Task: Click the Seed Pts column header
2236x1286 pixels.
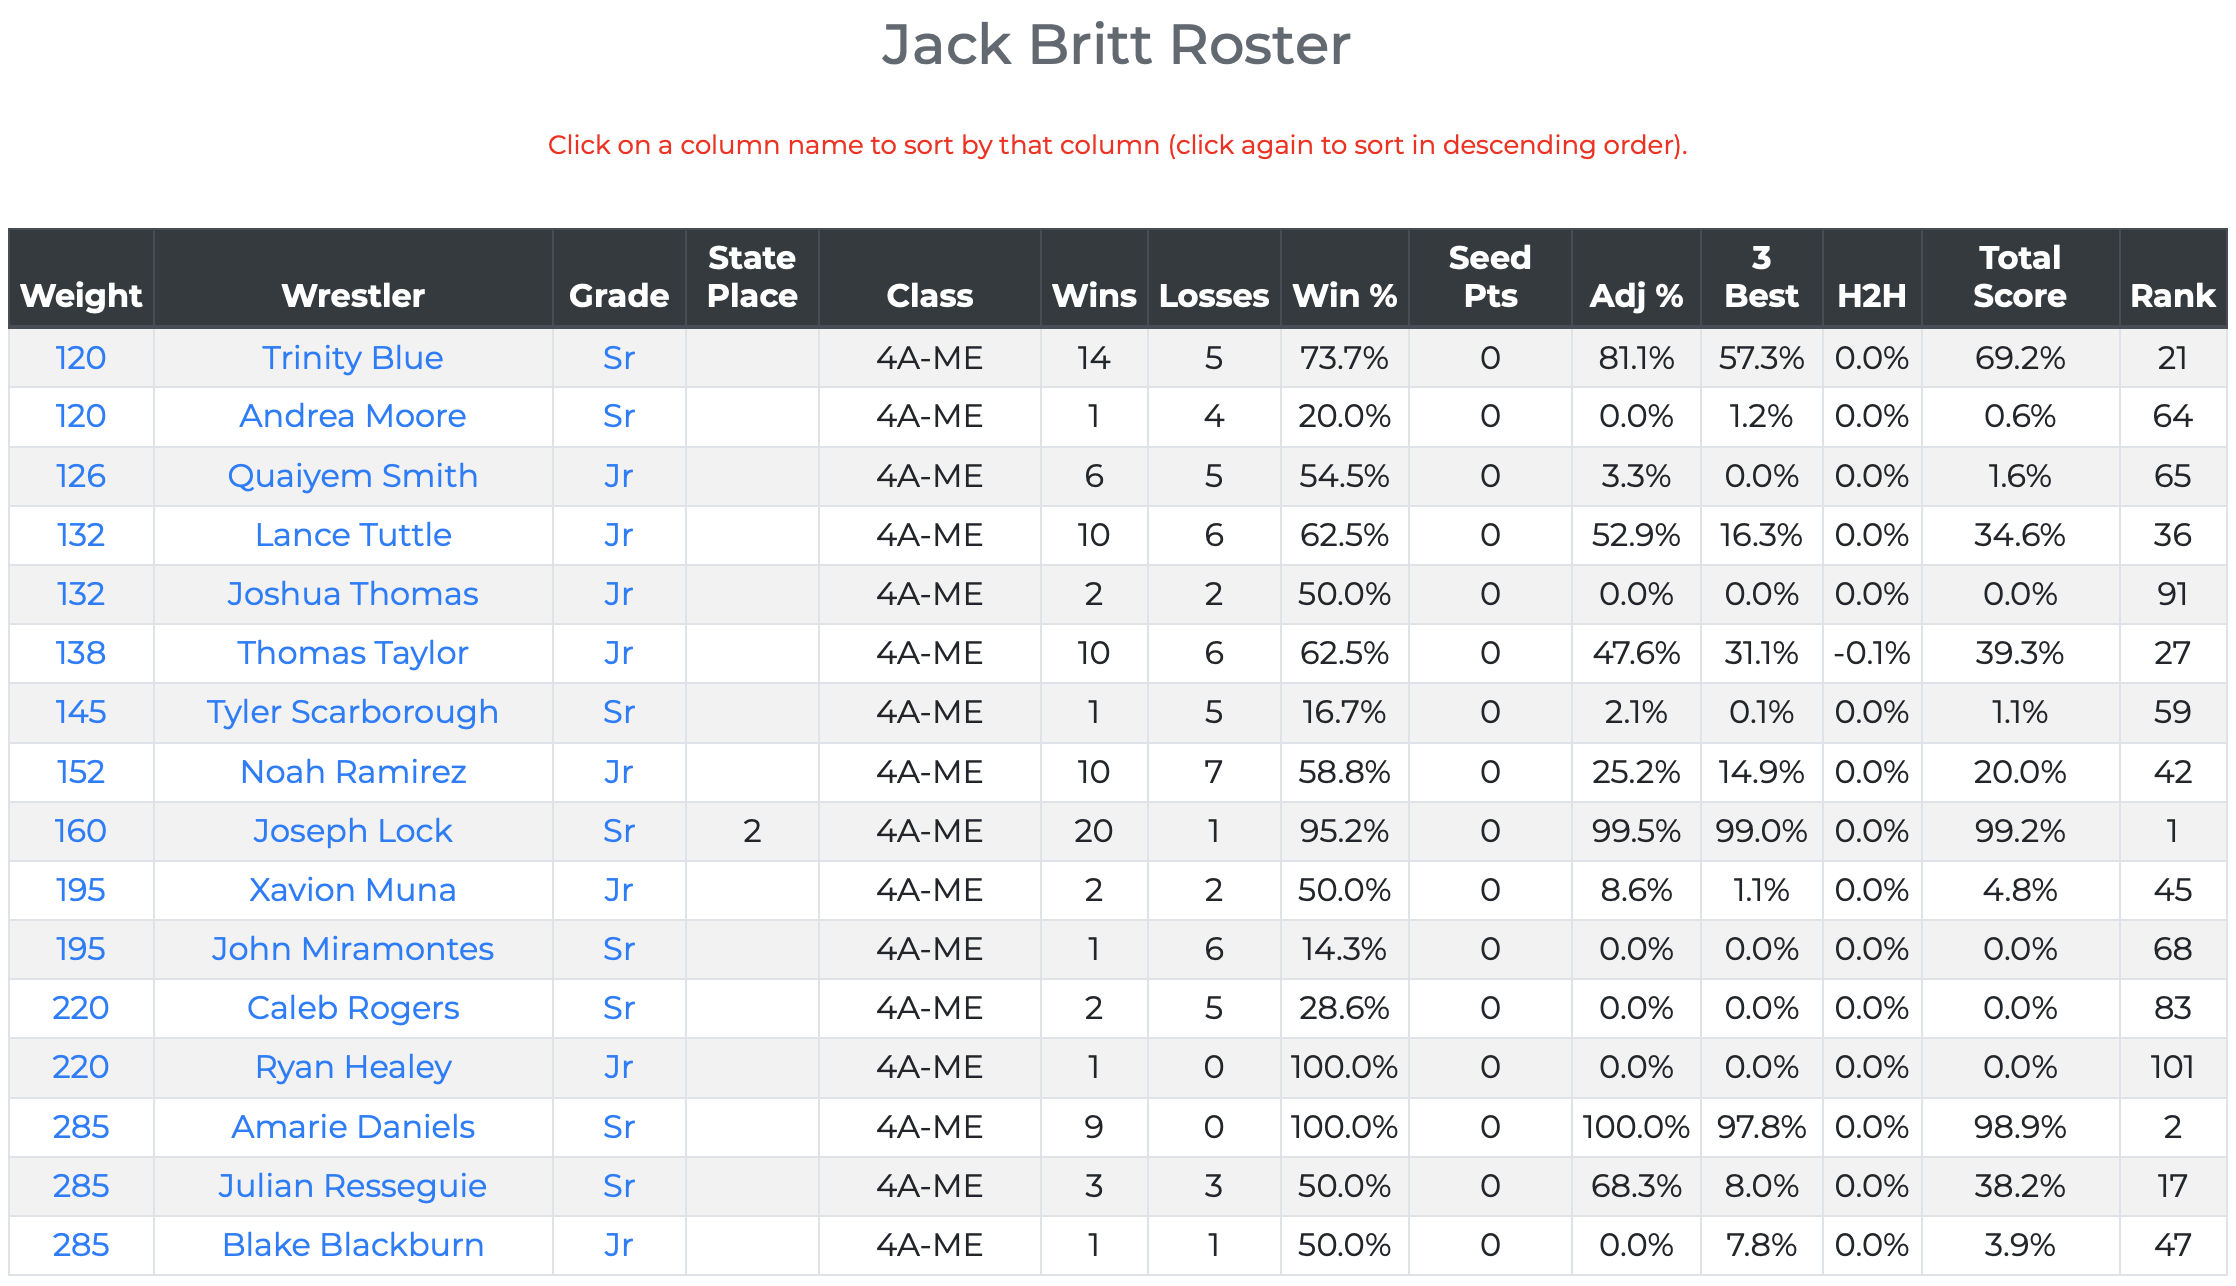Action: (1489, 277)
